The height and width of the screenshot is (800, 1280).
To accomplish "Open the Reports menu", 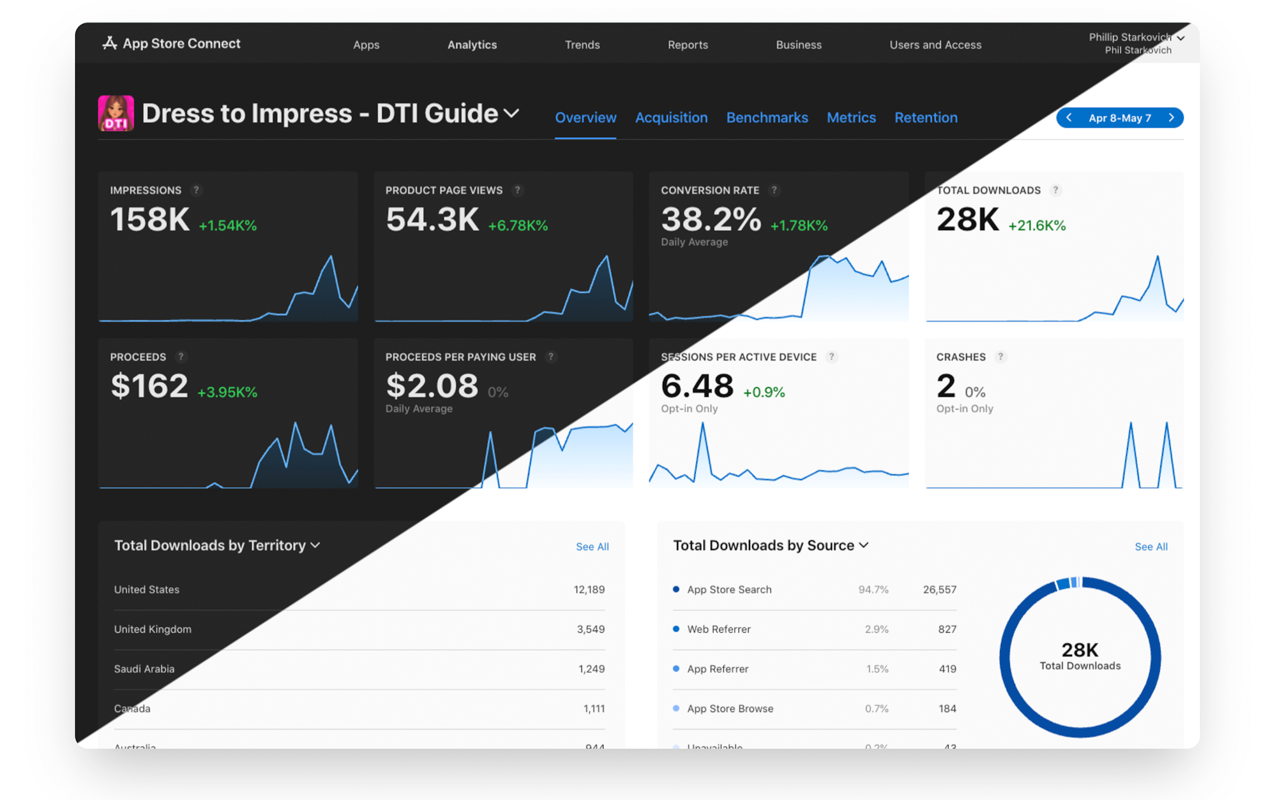I will coord(688,45).
